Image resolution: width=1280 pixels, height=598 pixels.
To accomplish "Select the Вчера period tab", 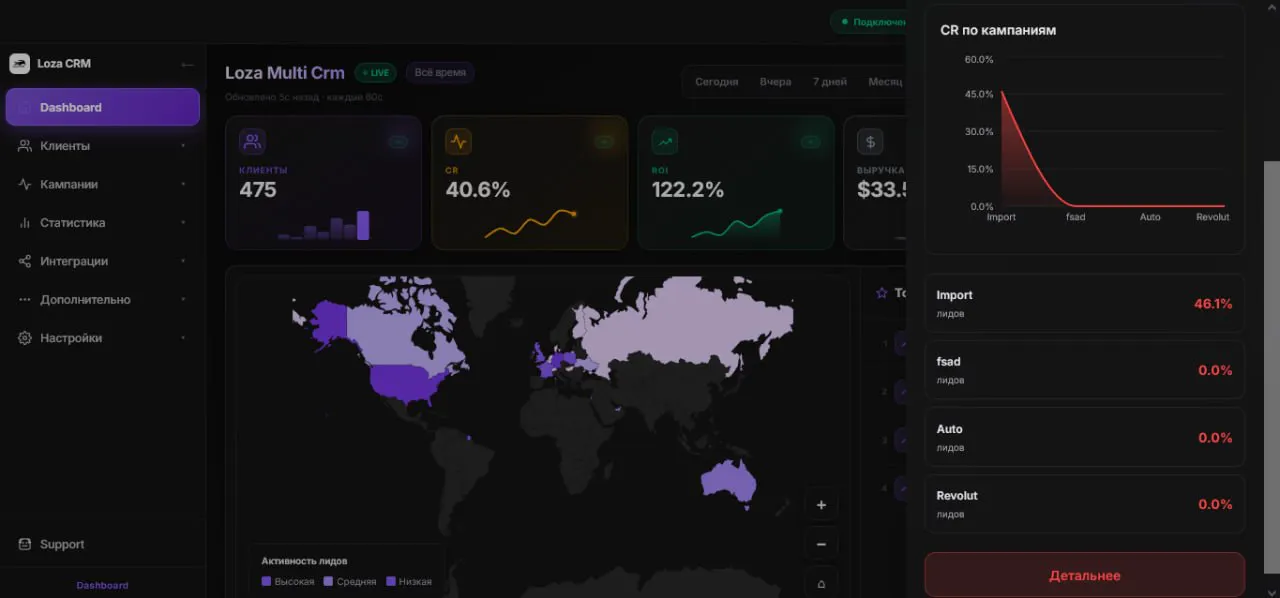I will 775,82.
